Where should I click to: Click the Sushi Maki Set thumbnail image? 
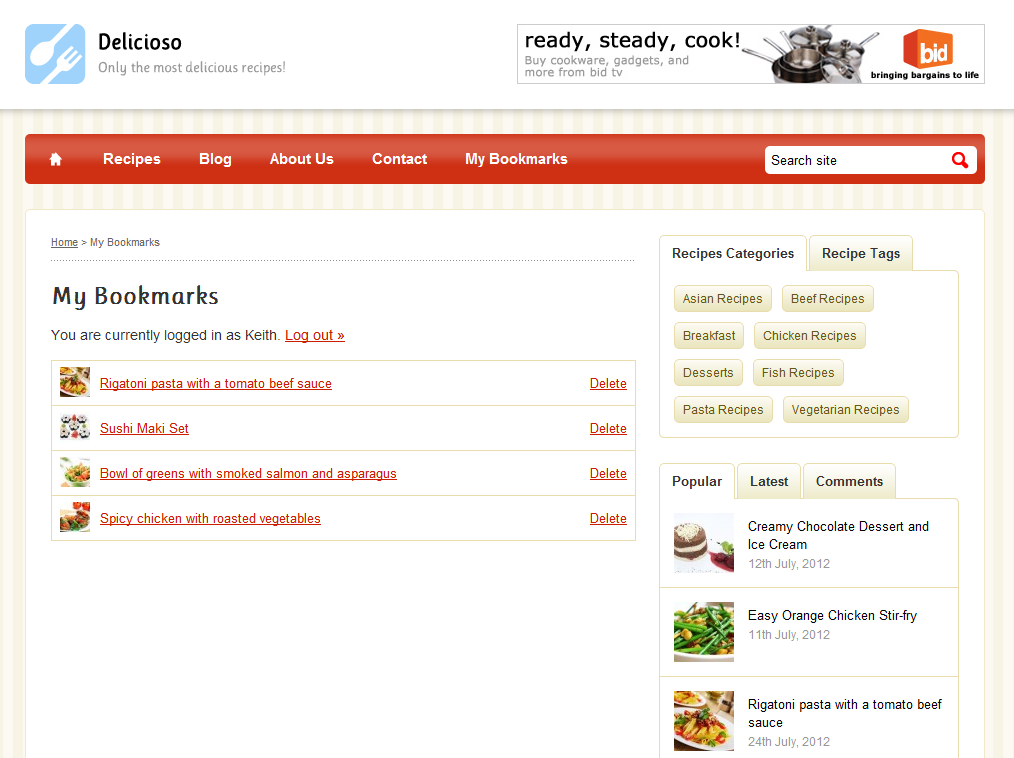tap(75, 427)
